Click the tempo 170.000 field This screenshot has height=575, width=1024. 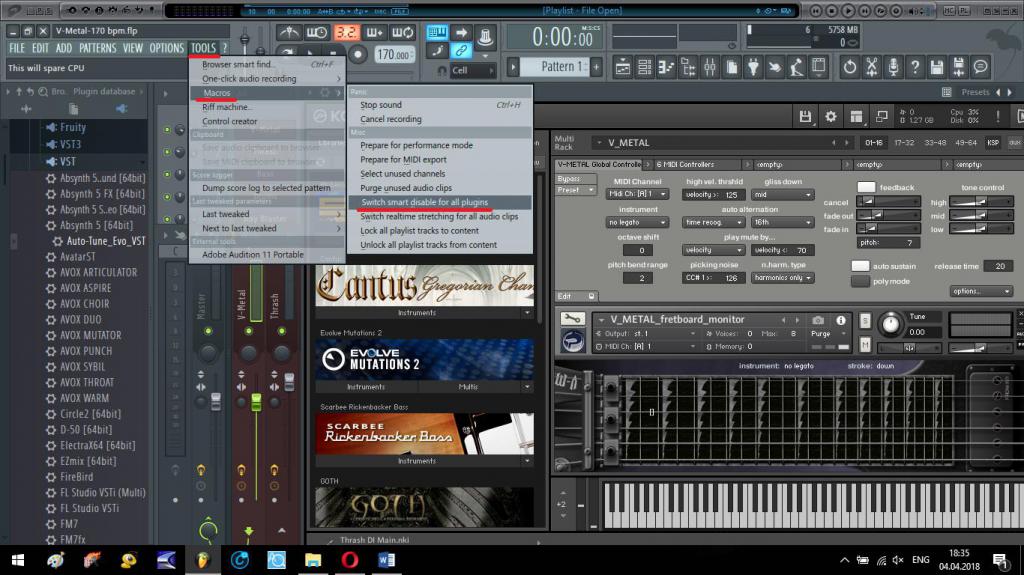pyautogui.click(x=394, y=55)
